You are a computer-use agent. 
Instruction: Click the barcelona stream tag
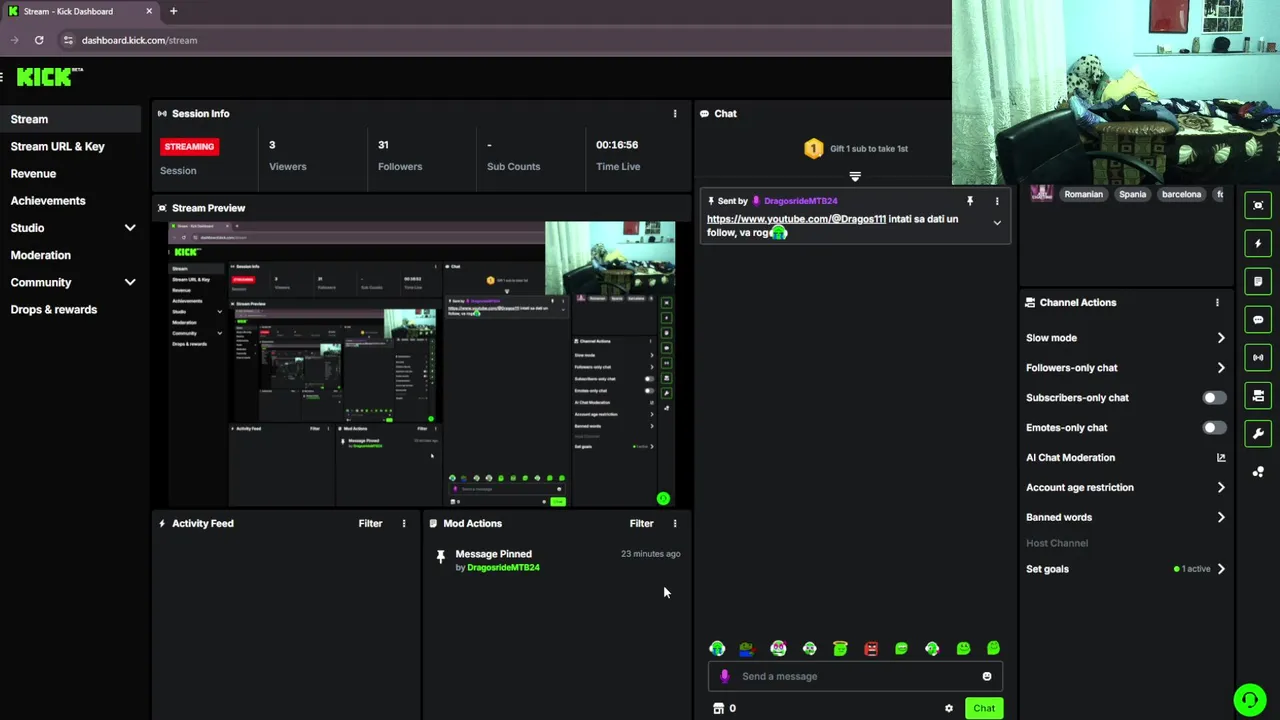pos(1181,194)
